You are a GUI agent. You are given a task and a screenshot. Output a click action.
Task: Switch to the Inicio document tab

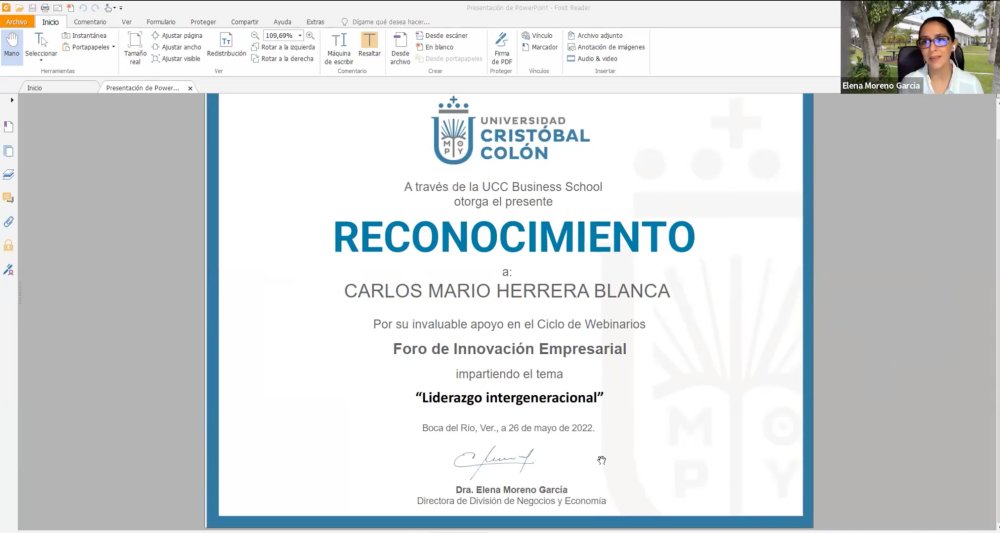(59, 88)
